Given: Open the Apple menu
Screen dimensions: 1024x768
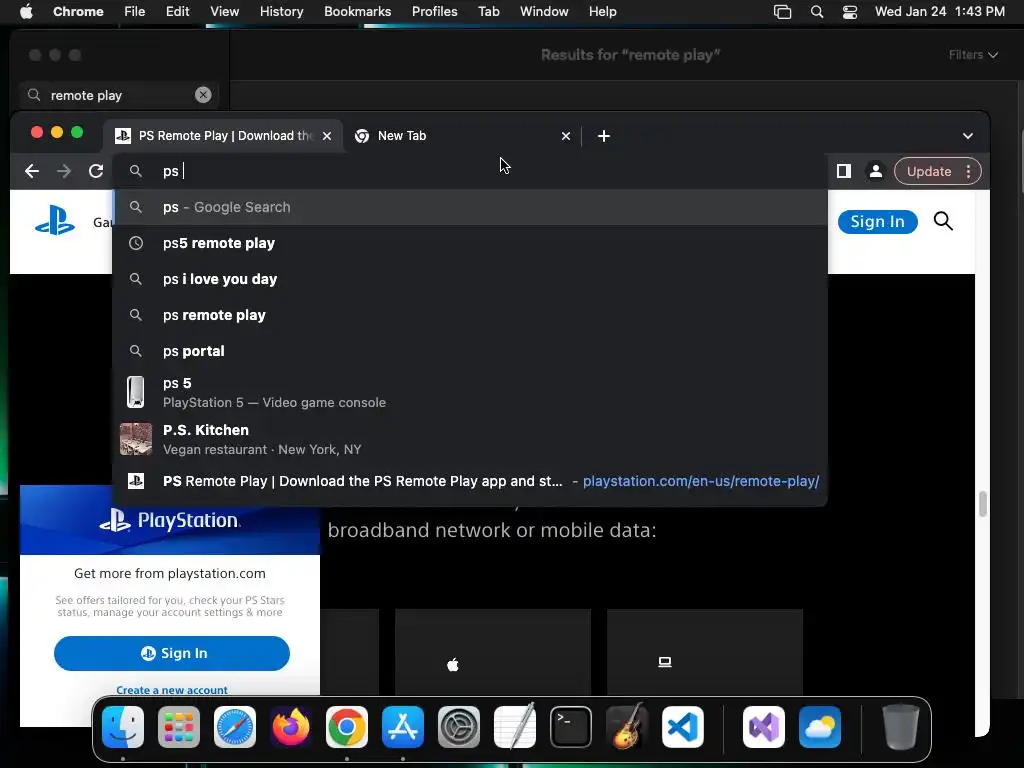Looking at the screenshot, I should [26, 11].
